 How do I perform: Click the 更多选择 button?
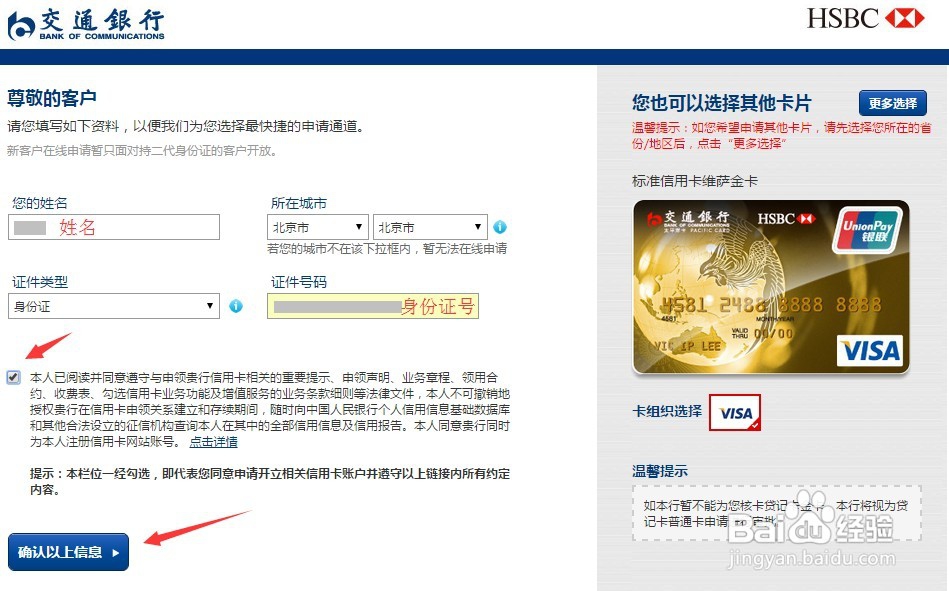click(893, 104)
